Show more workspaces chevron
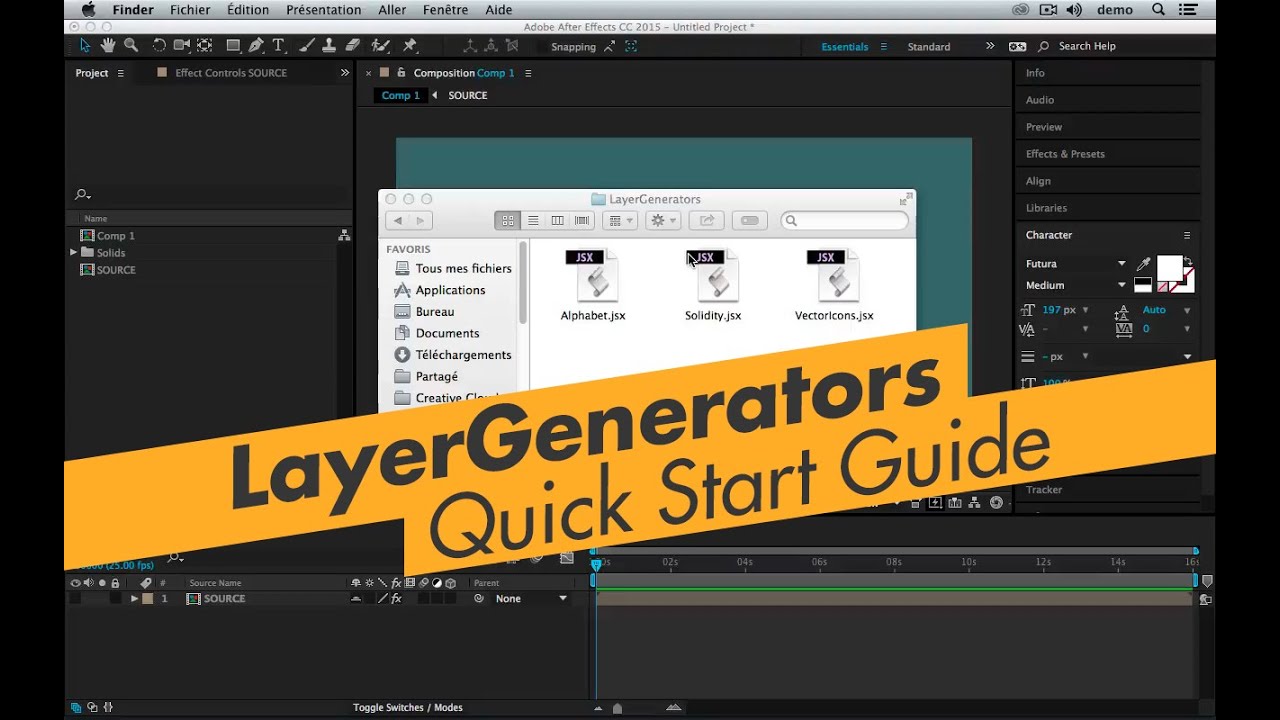Viewport: 1280px width, 720px height. pyautogui.click(x=990, y=46)
